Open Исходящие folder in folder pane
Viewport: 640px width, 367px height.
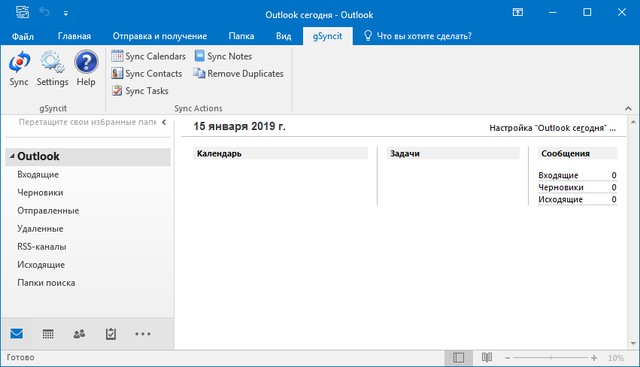pos(41,265)
